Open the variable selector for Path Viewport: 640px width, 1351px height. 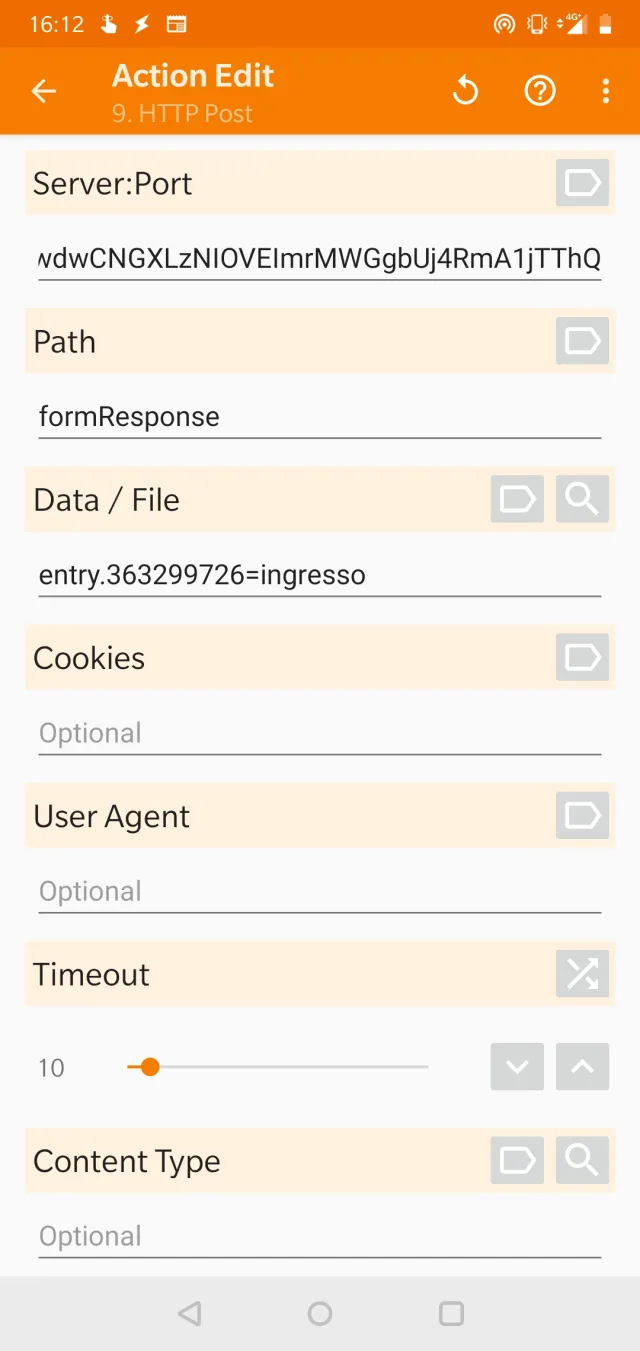point(581,341)
